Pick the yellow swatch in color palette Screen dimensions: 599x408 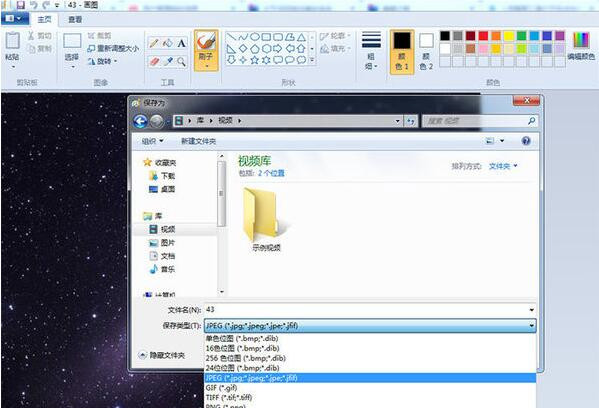[509, 36]
